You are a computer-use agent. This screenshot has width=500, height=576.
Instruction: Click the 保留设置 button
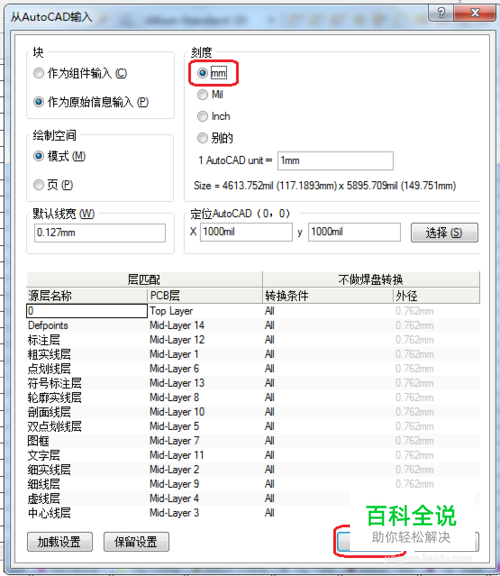click(x=136, y=542)
